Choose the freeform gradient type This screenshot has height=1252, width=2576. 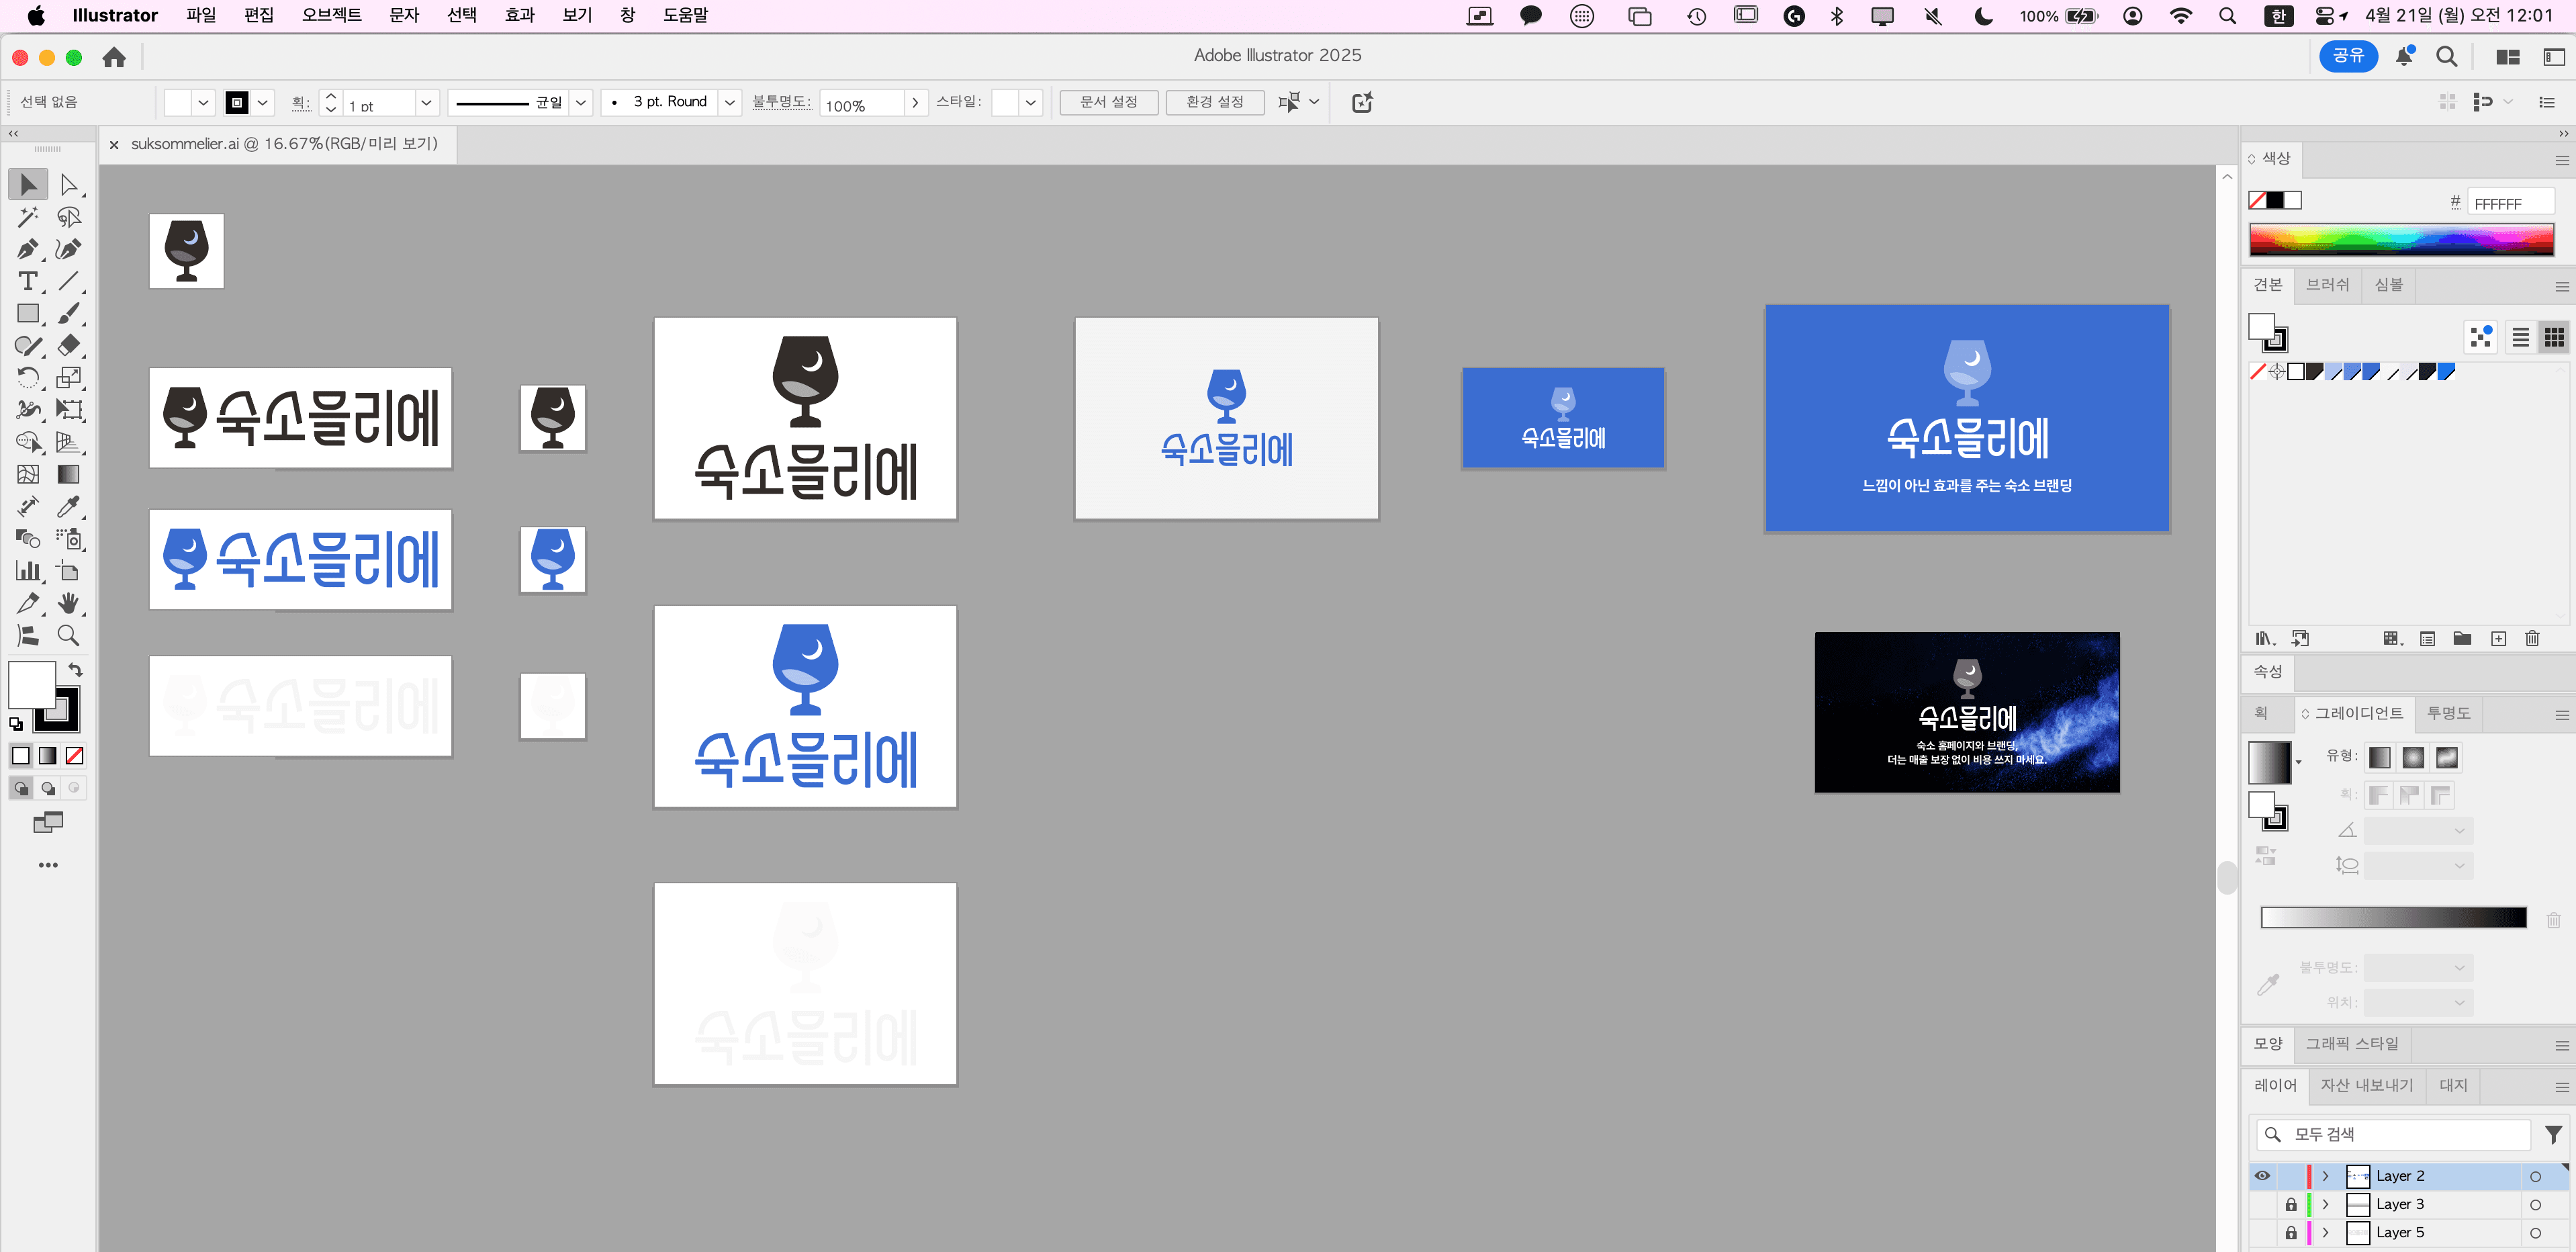point(2446,757)
